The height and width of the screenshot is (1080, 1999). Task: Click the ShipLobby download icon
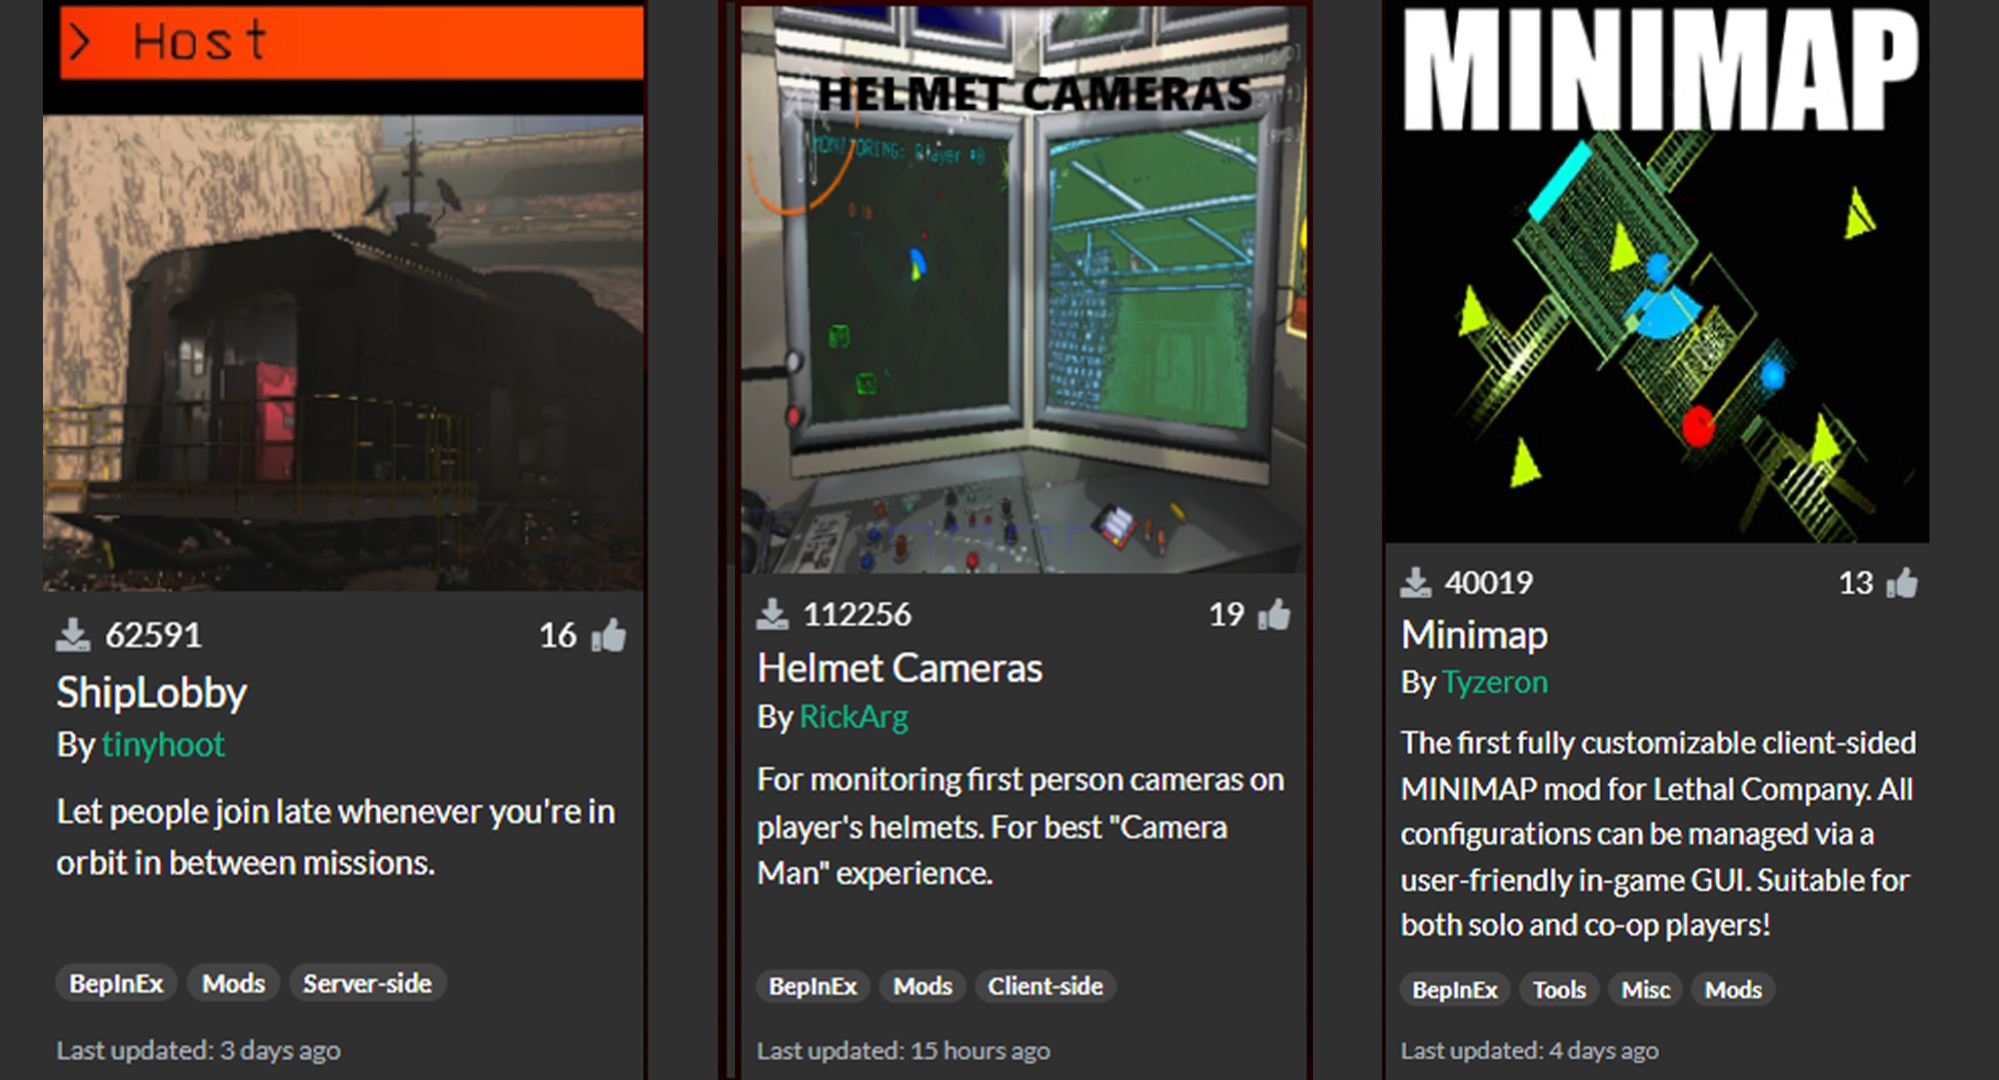[72, 635]
